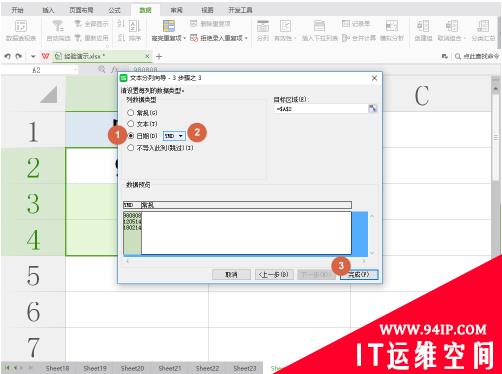Click the 分列 text-to-columns icon

pyautogui.click(x=263, y=26)
